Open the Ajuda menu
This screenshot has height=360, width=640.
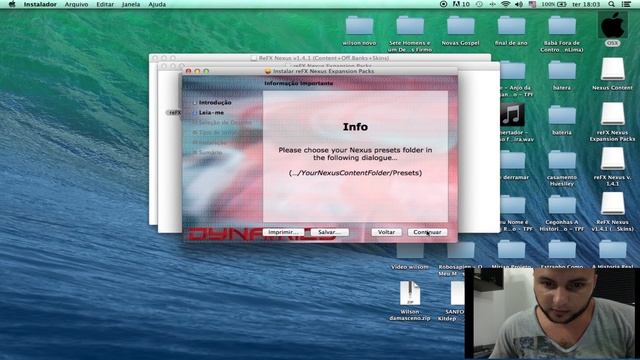[x=157, y=4]
